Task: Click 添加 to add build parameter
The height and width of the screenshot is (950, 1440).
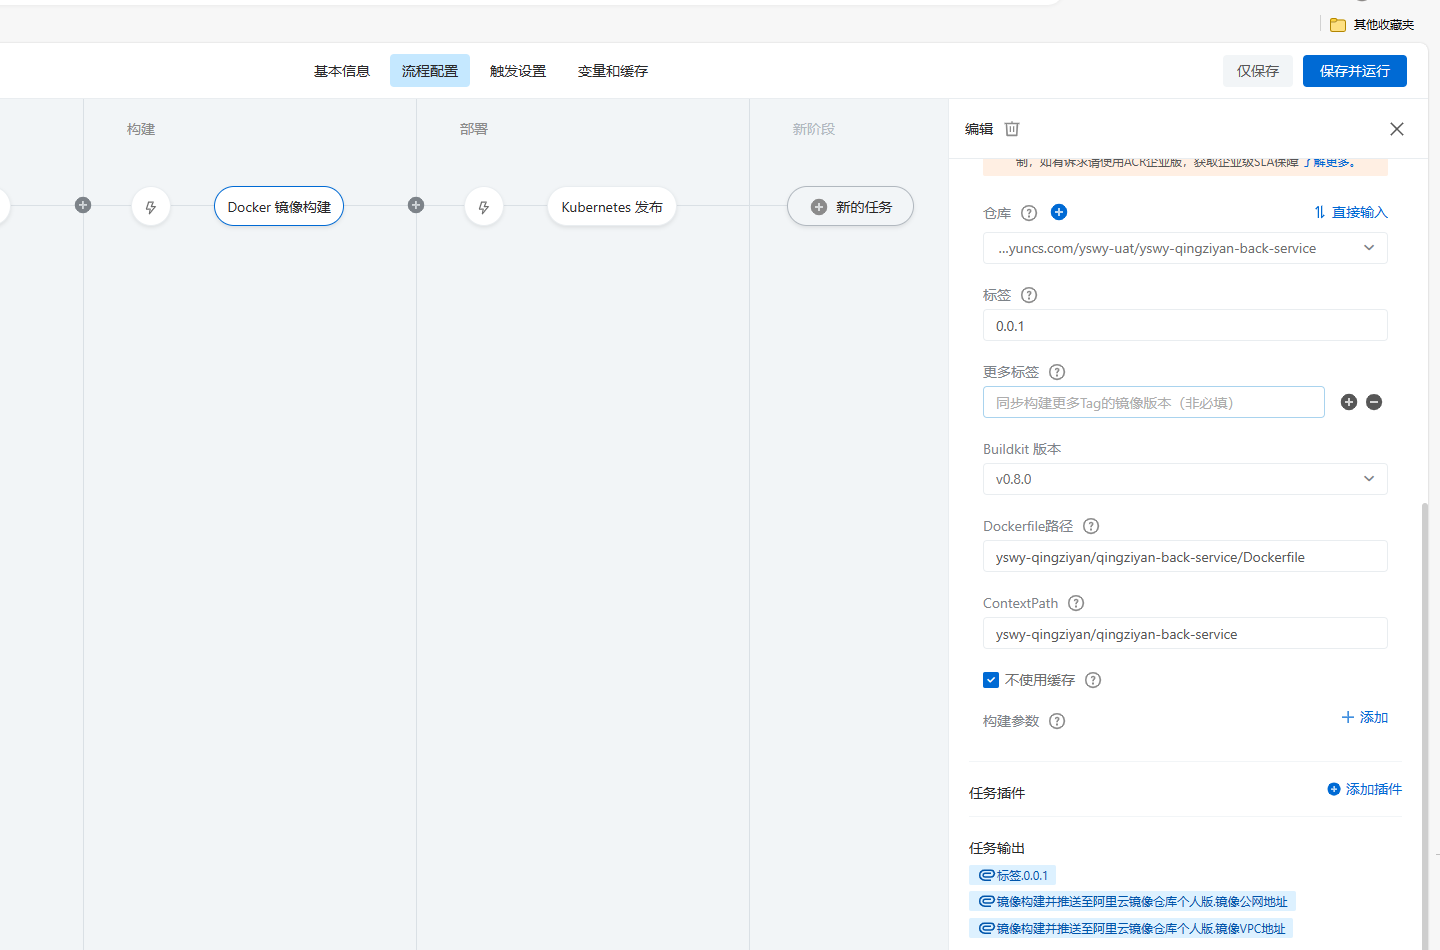Action: pyautogui.click(x=1365, y=717)
